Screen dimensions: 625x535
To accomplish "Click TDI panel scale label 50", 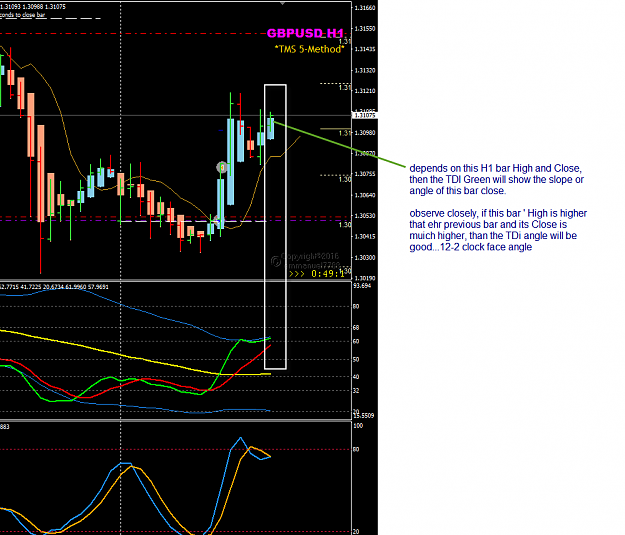I will (x=356, y=359).
